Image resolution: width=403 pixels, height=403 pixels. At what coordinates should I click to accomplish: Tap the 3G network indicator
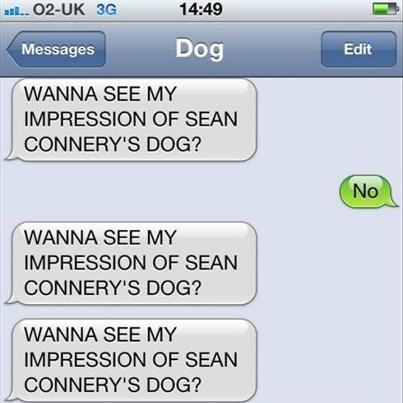[106, 10]
